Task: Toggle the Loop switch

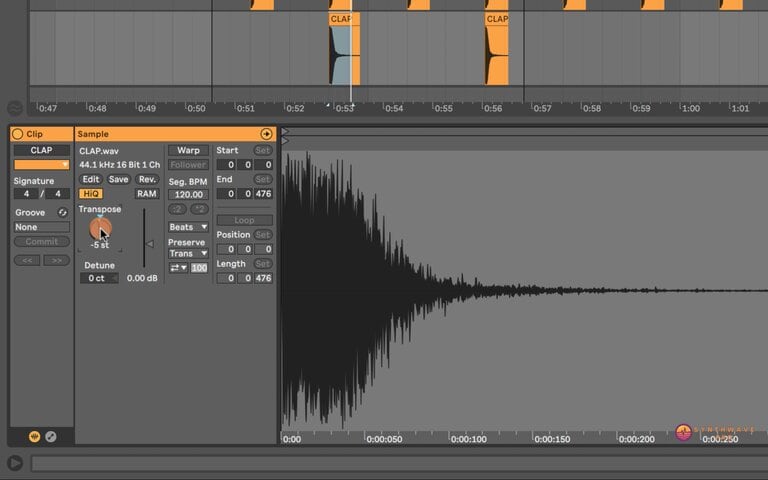Action: (244, 220)
